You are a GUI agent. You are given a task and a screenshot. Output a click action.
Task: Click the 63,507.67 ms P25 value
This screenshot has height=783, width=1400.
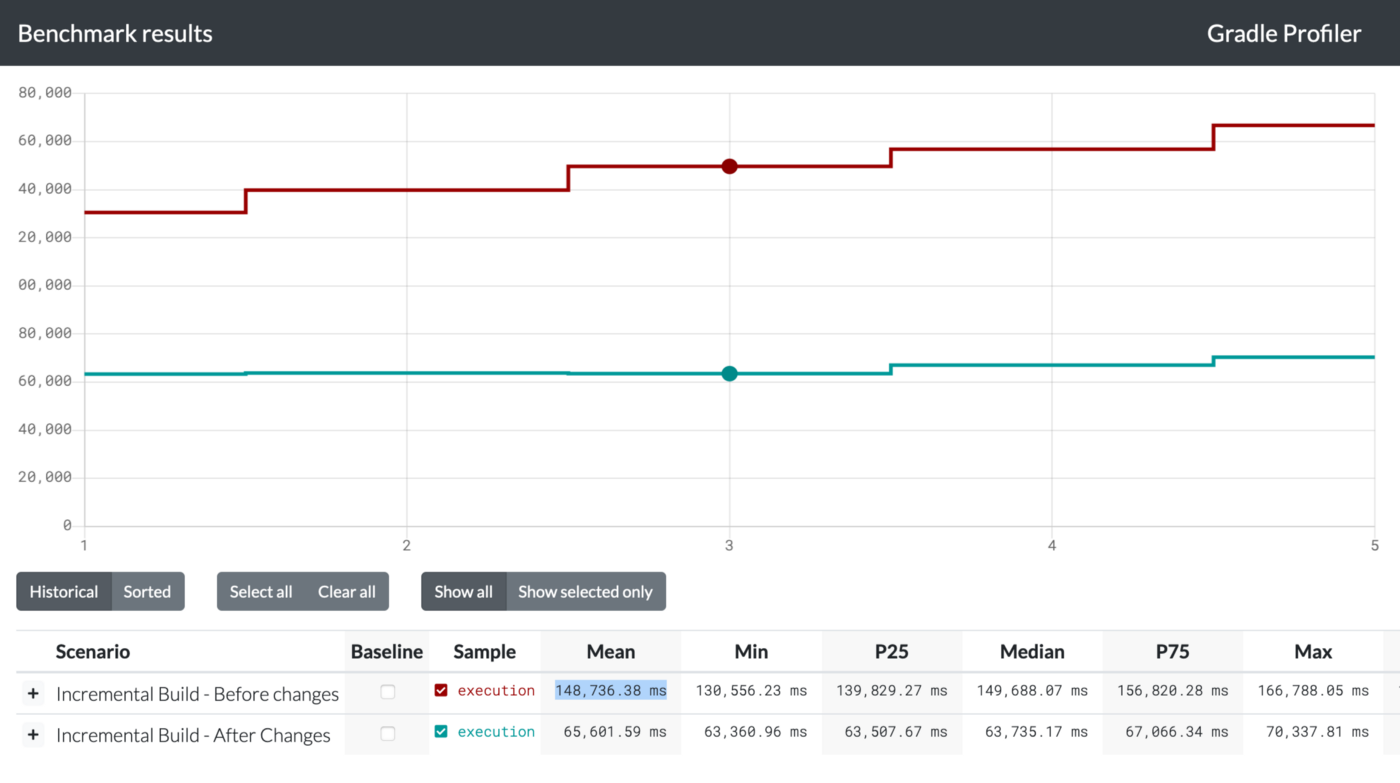coord(896,732)
